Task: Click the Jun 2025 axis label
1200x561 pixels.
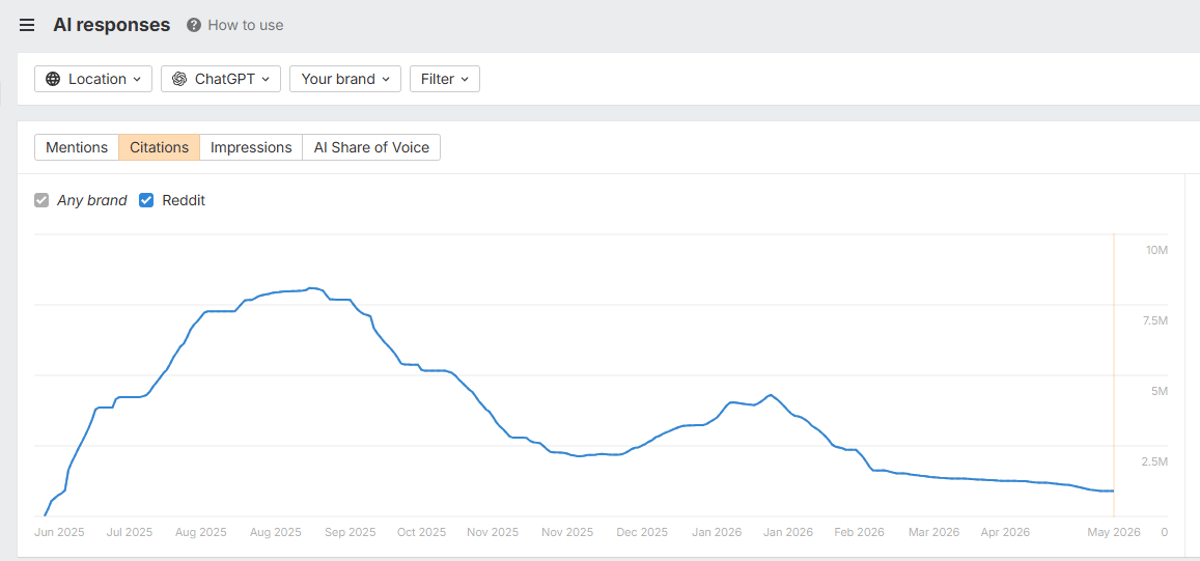Action: [x=60, y=532]
